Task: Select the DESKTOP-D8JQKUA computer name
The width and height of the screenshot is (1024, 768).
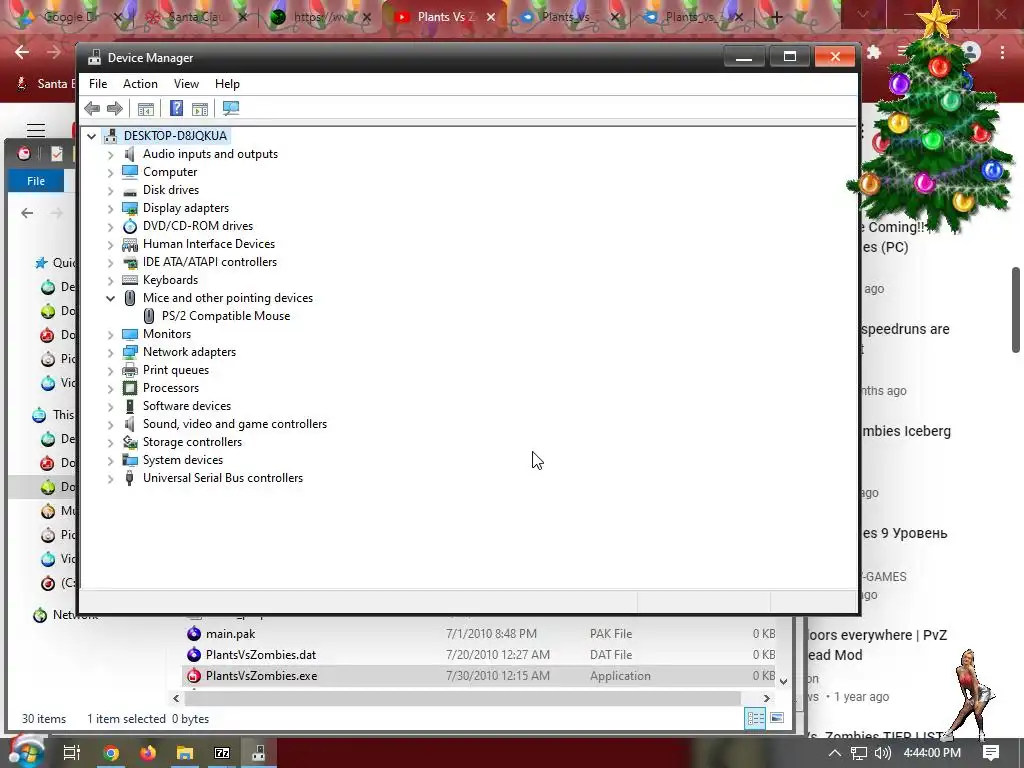Action: [x=175, y=136]
